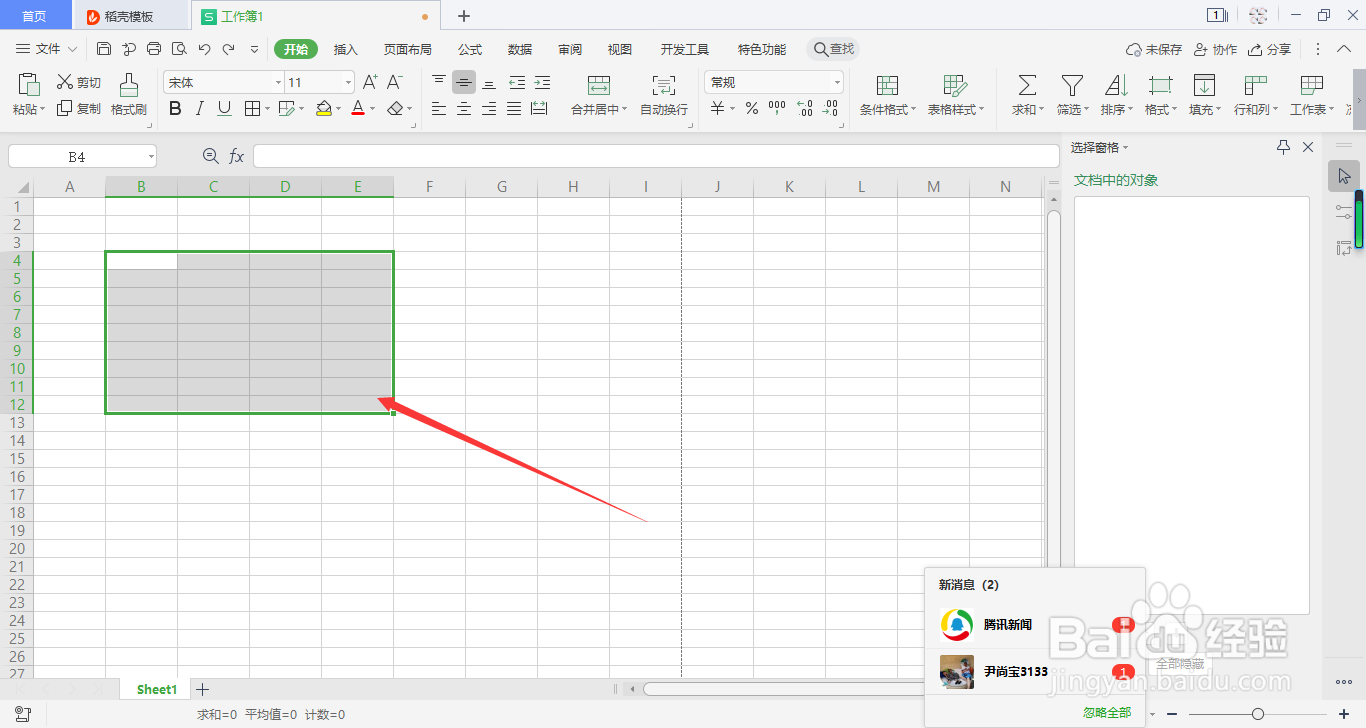Viewport: 1366px width, 728px height.
Task: Click the zoom magnifier next to fx
Action: click(210, 156)
